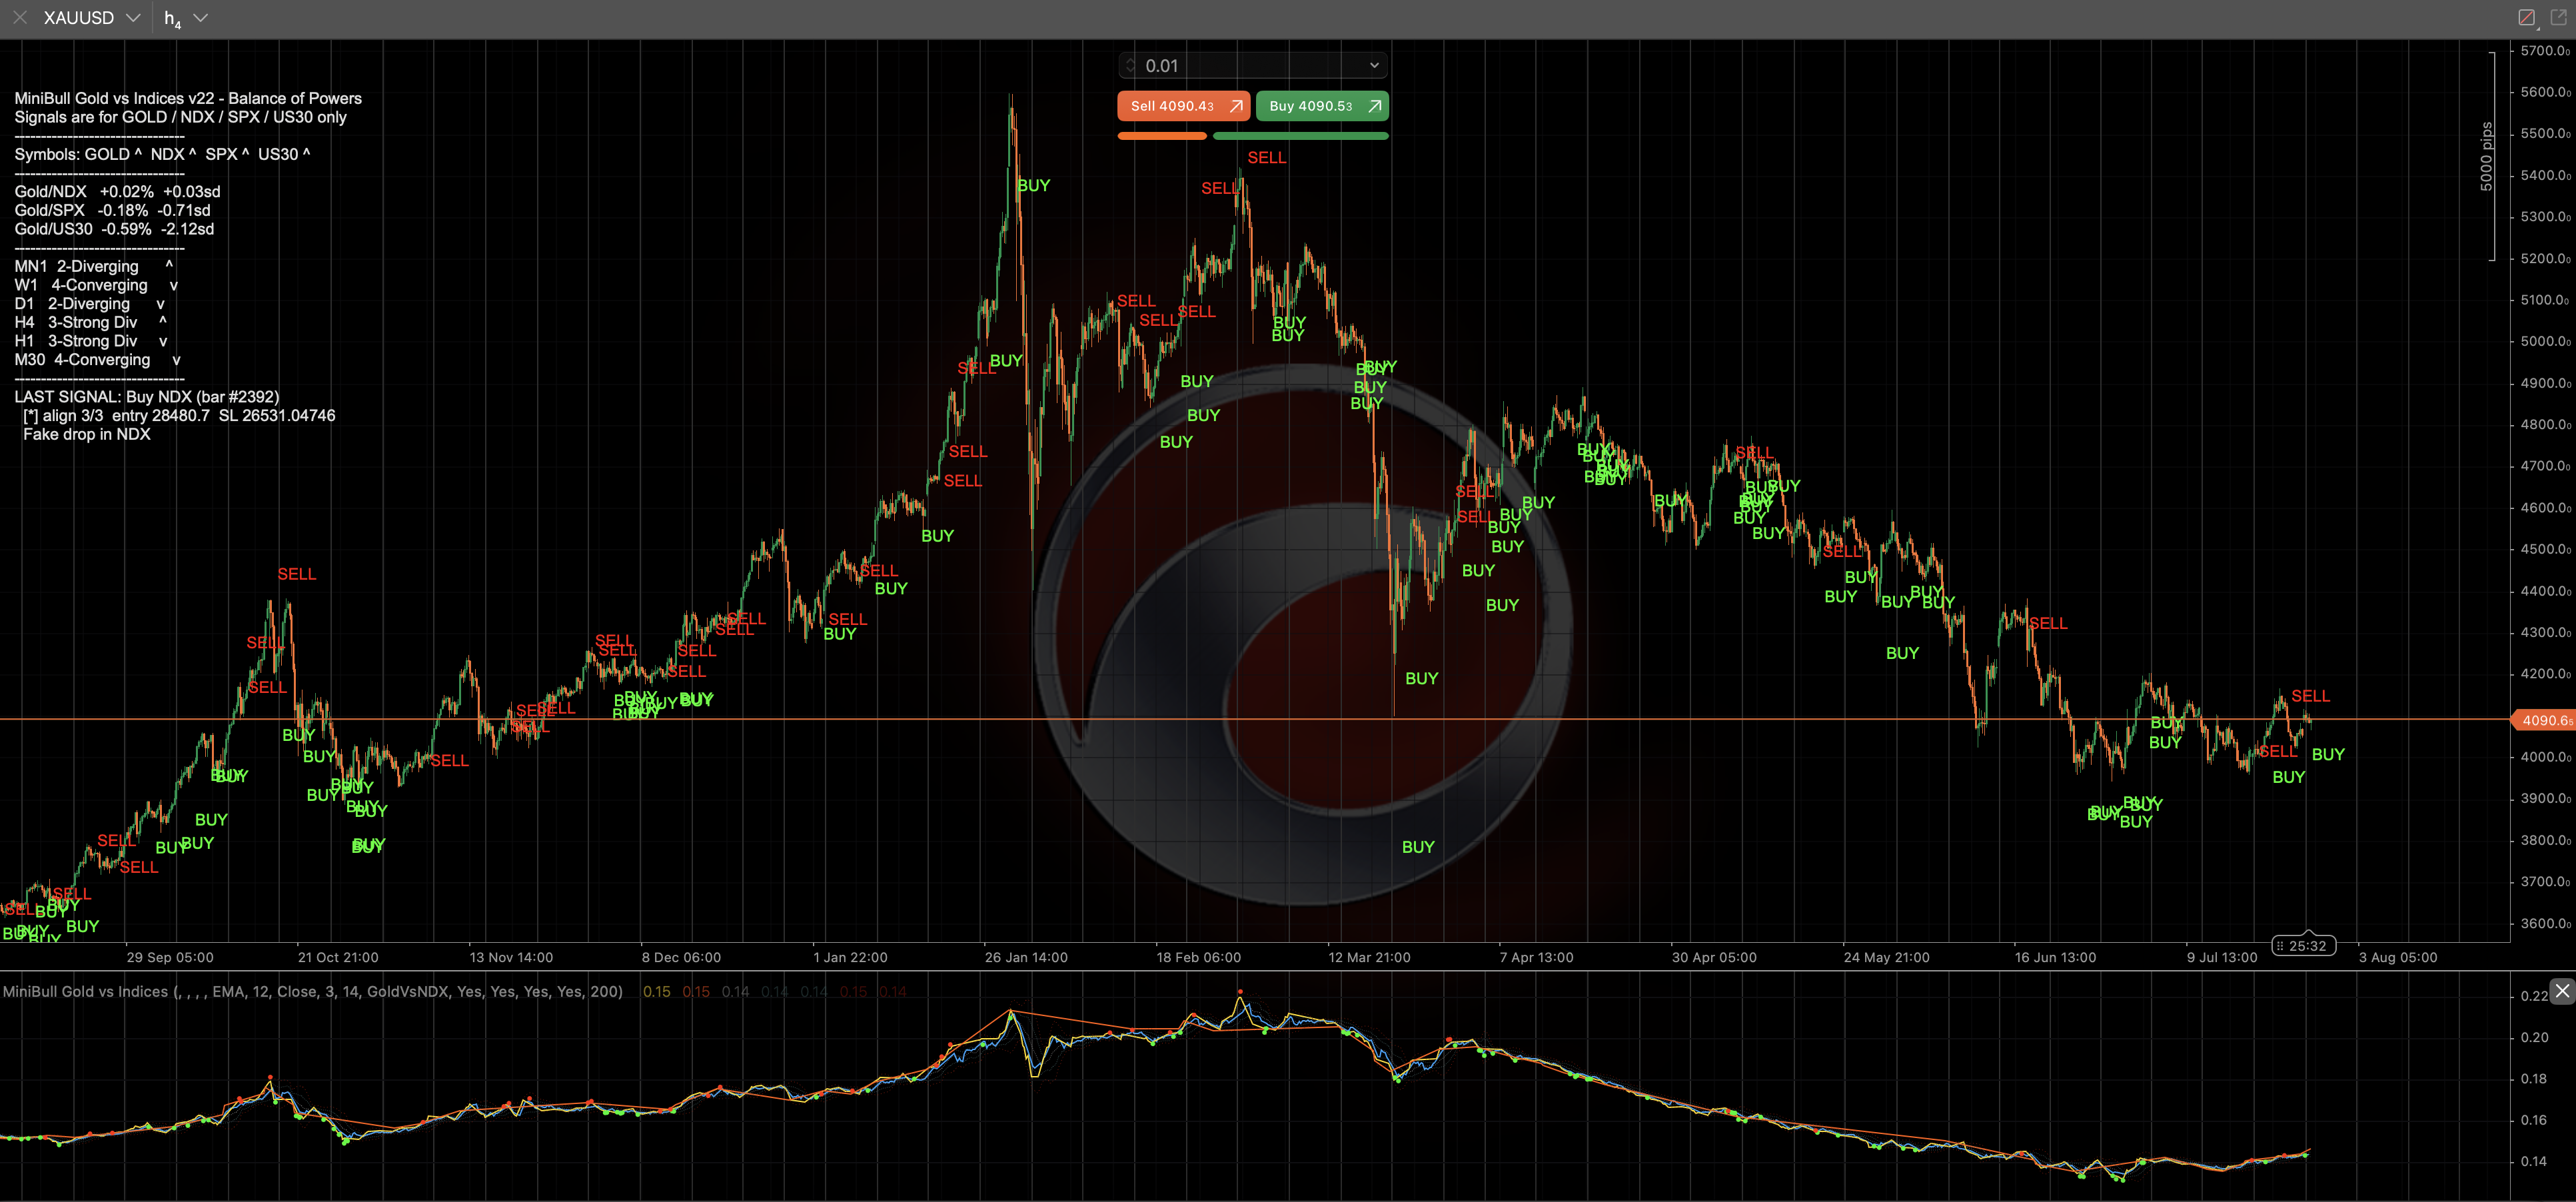Click the M30 4-Converging status line
Image resolution: width=2576 pixels, height=1202 pixels.
tap(98, 360)
